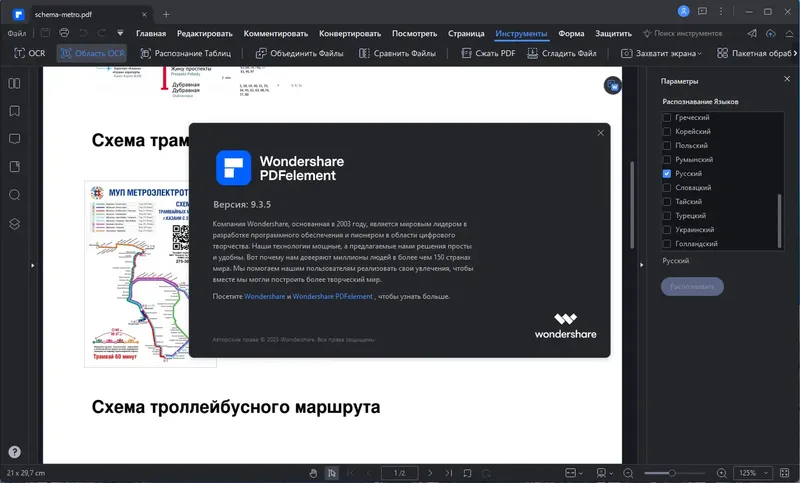Screen dimensions: 800x483
Task: Show more toolbar items with the right chevron
Action: [x=795, y=53]
